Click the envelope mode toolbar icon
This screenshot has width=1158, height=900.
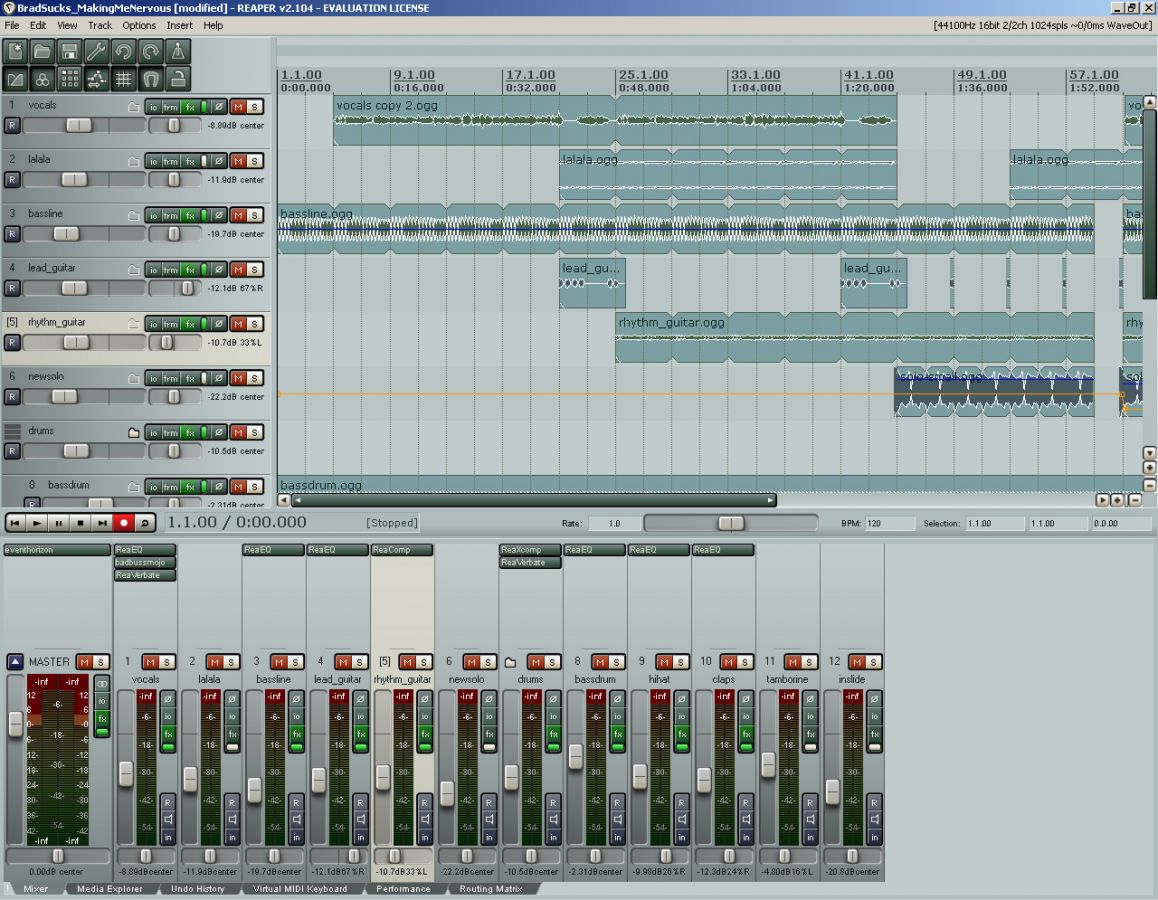click(16, 79)
